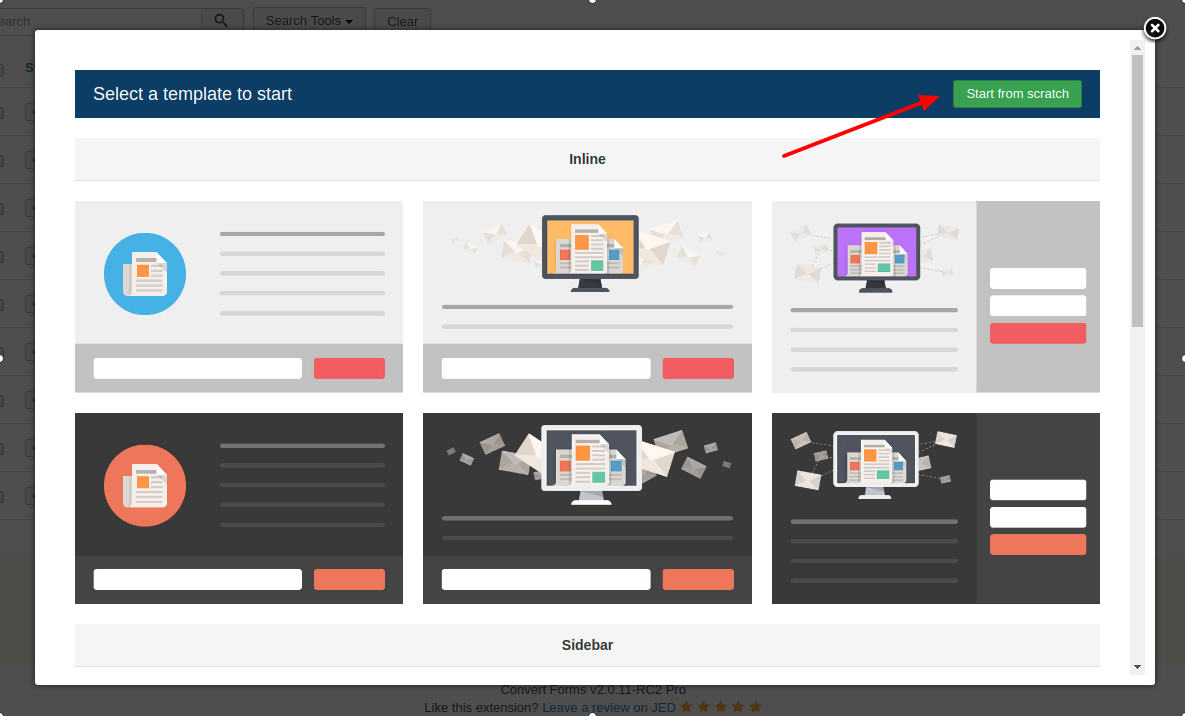Click the Start from scratch button

coord(1016,94)
